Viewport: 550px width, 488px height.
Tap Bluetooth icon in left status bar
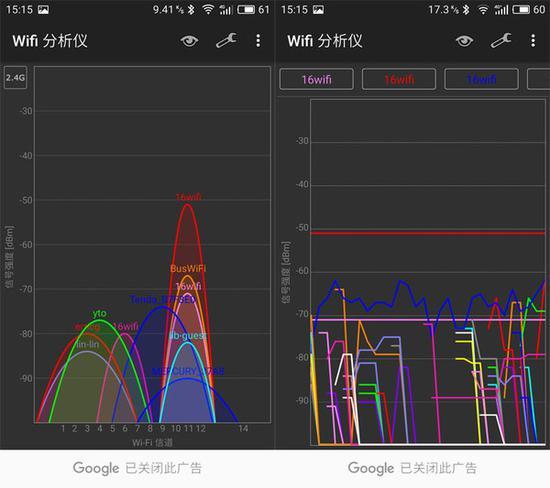191,9
